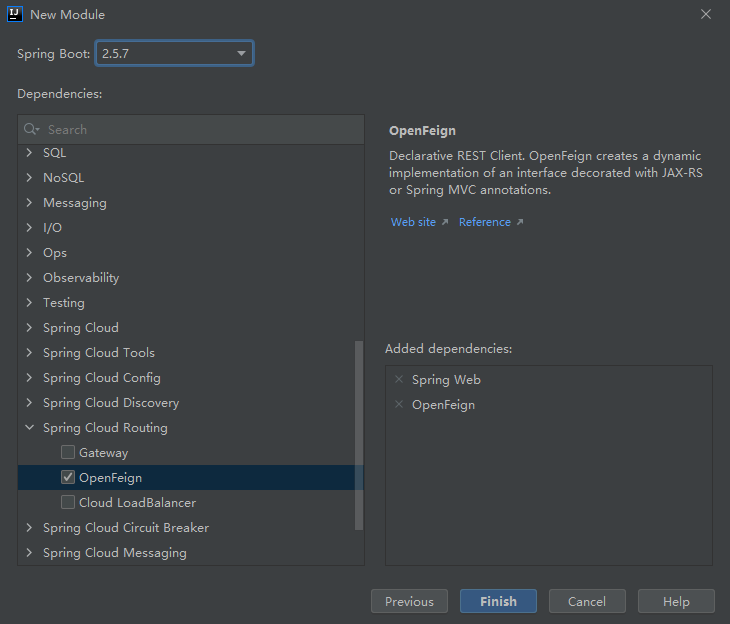Expand Spring Cloud Circuit Breaker category
The image size is (730, 624).
click(29, 528)
